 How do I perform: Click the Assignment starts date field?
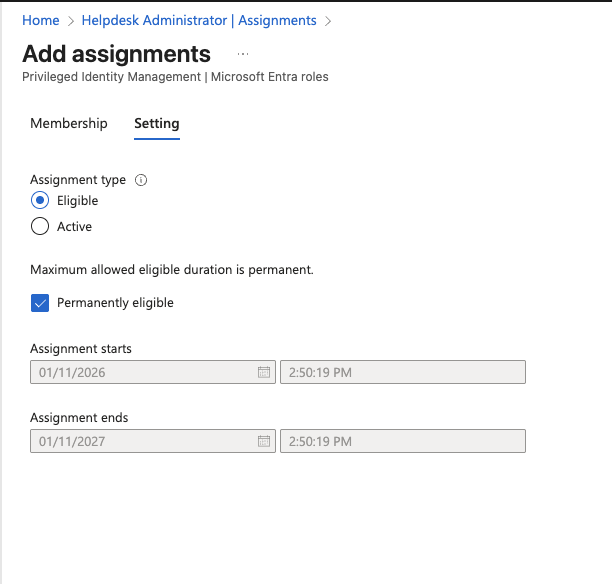(142, 372)
